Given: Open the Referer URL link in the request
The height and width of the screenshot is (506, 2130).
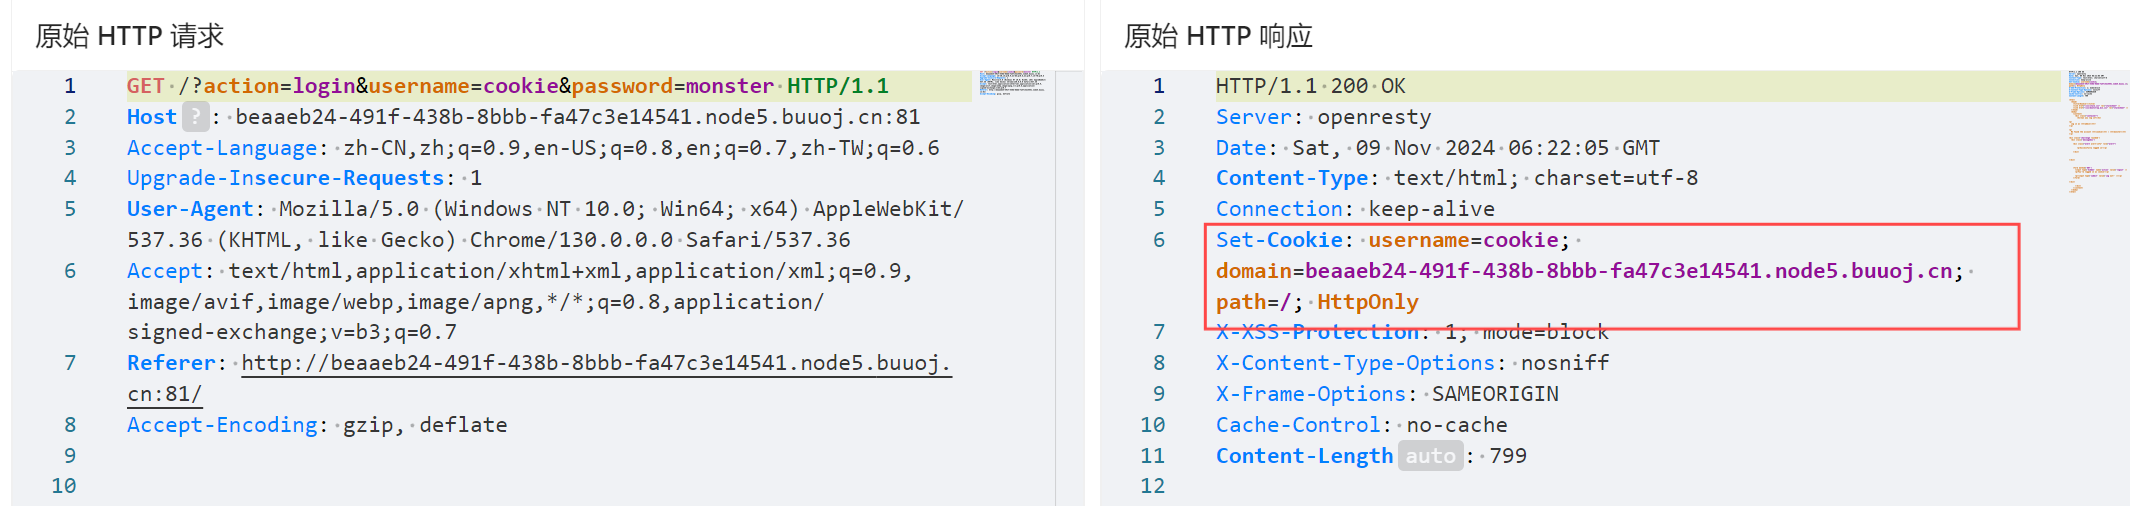Looking at the screenshot, I should coord(595,363).
